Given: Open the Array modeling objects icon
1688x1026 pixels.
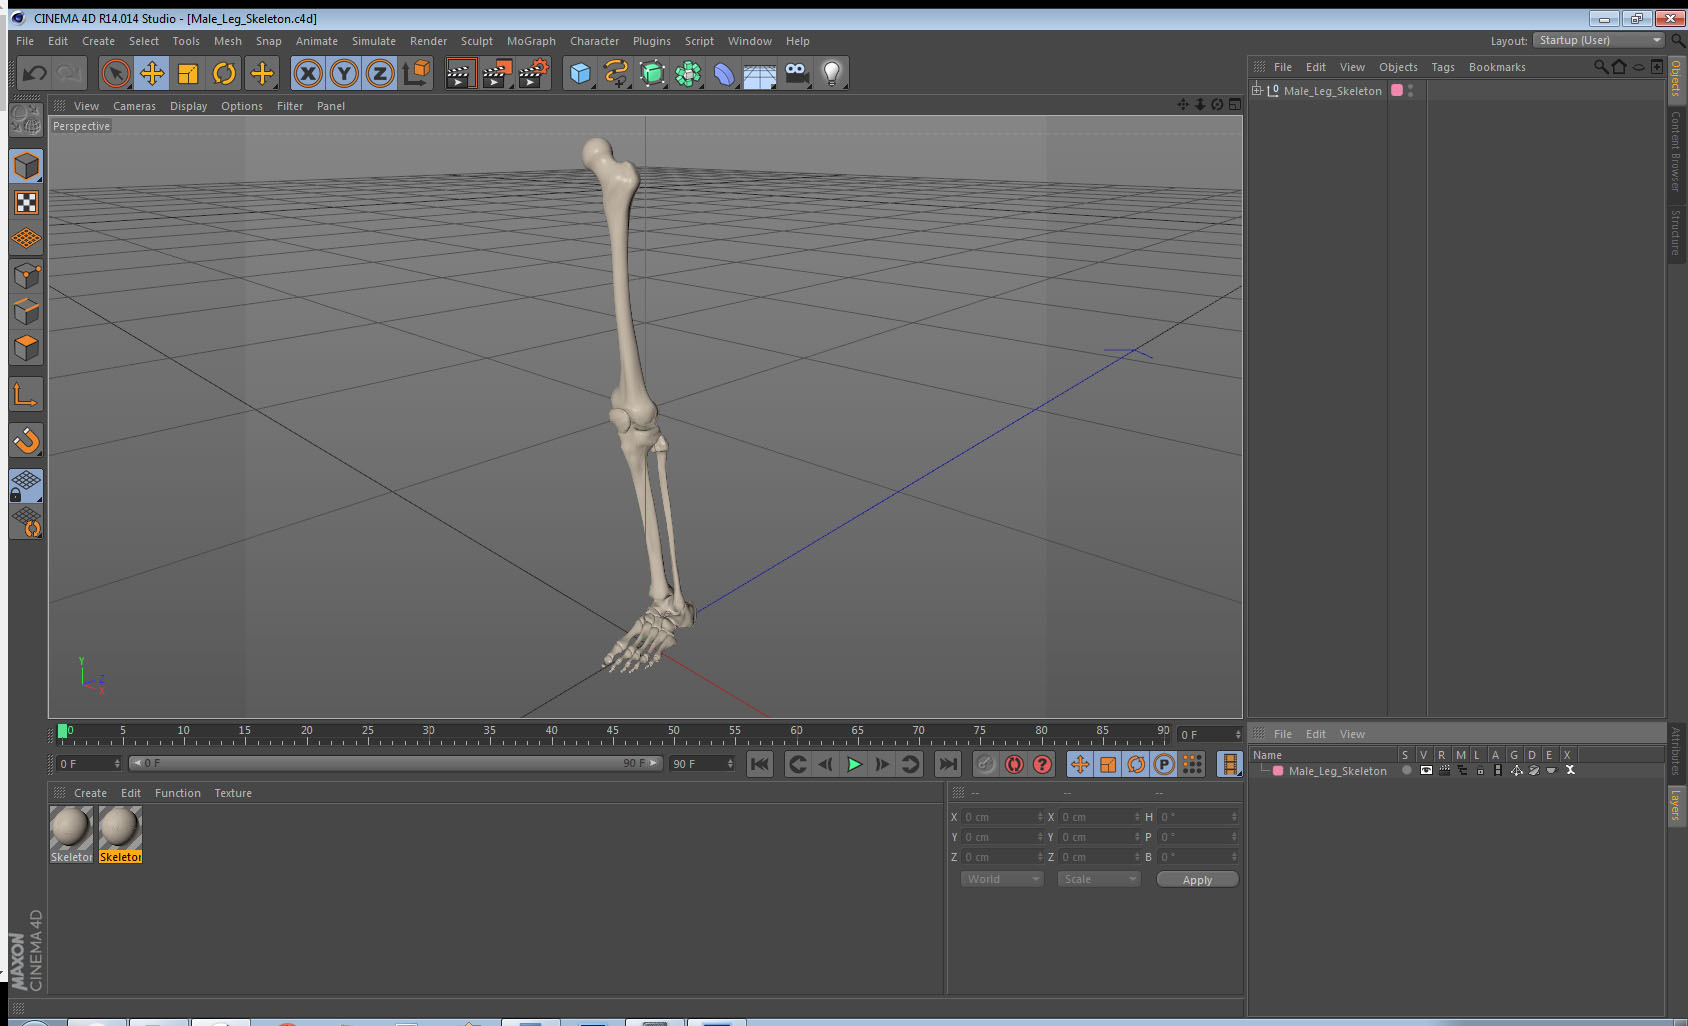Looking at the screenshot, I should [x=688, y=73].
